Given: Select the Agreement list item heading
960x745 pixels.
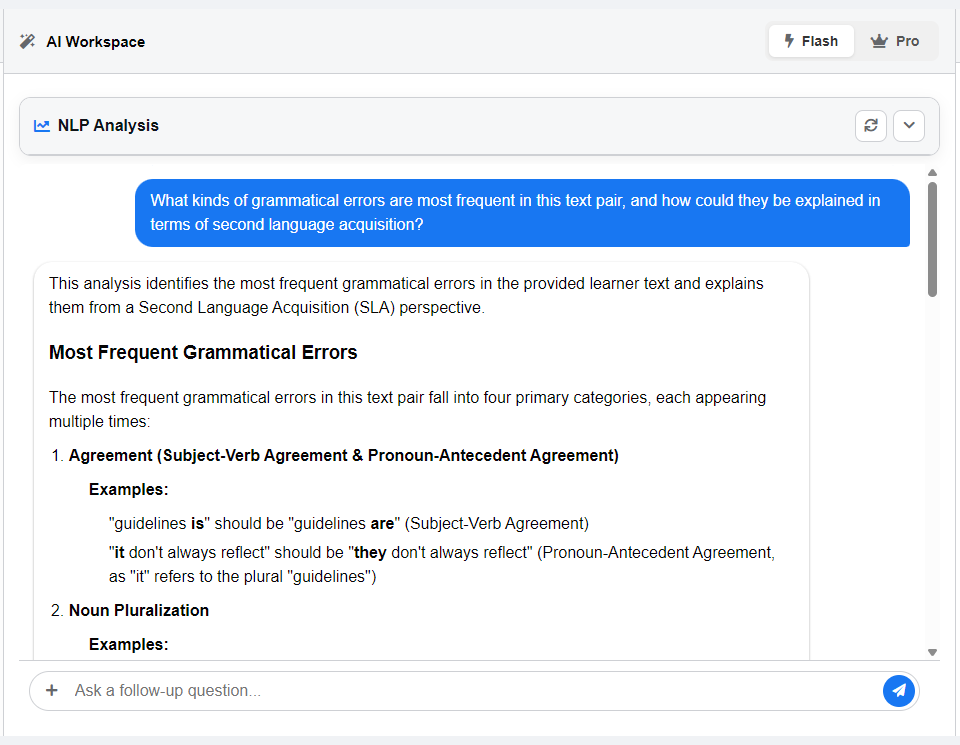Looking at the screenshot, I should click(x=343, y=456).
